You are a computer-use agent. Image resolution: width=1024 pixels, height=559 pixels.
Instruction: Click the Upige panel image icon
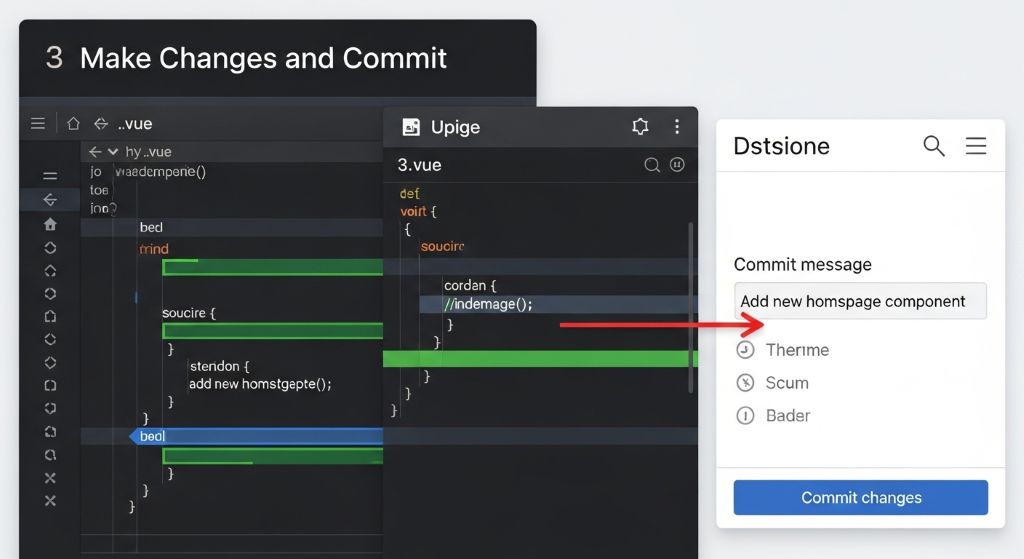[x=411, y=127]
